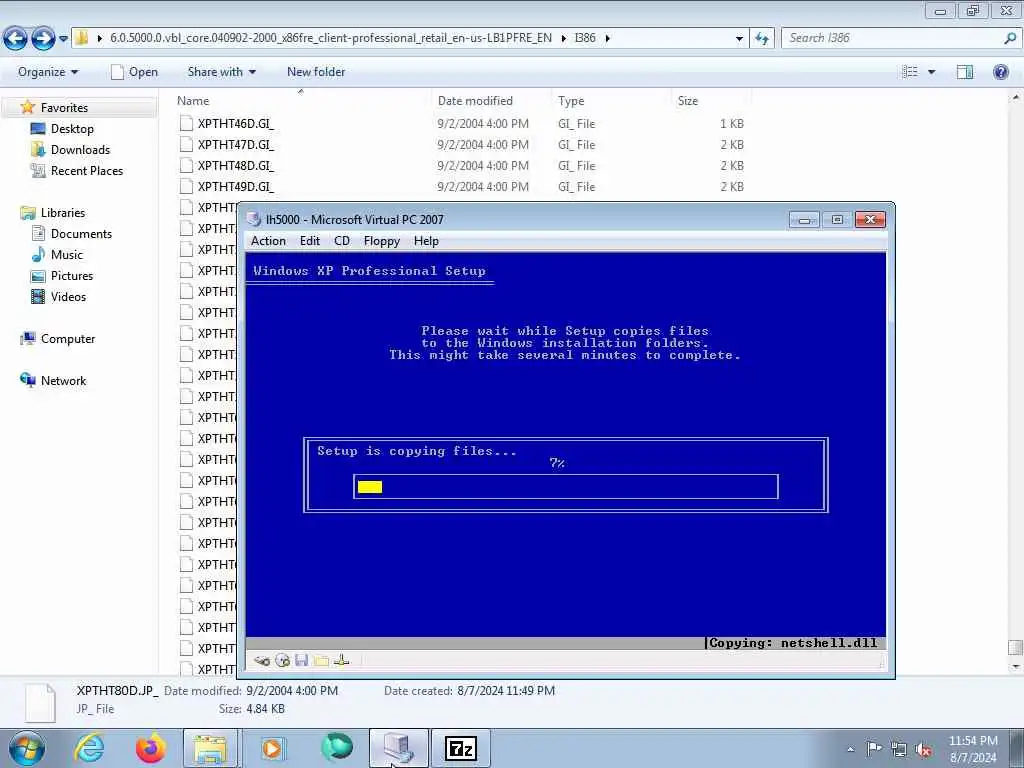Open the Videos library
Image resolution: width=1024 pixels, height=768 pixels.
(x=68, y=296)
